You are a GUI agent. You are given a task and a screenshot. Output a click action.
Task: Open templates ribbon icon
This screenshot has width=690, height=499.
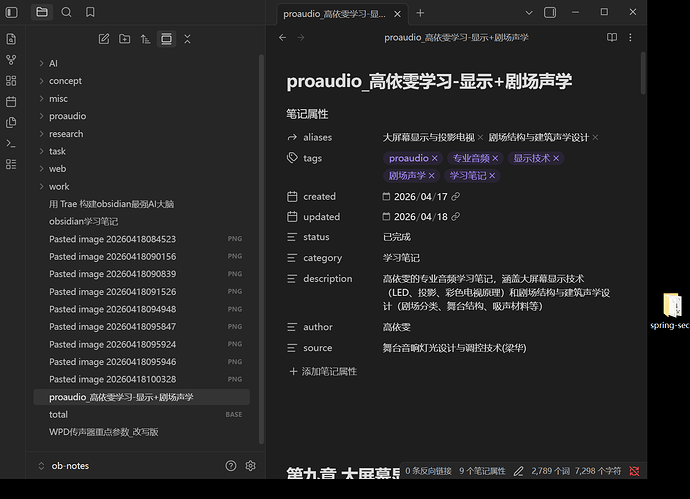tap(11, 122)
